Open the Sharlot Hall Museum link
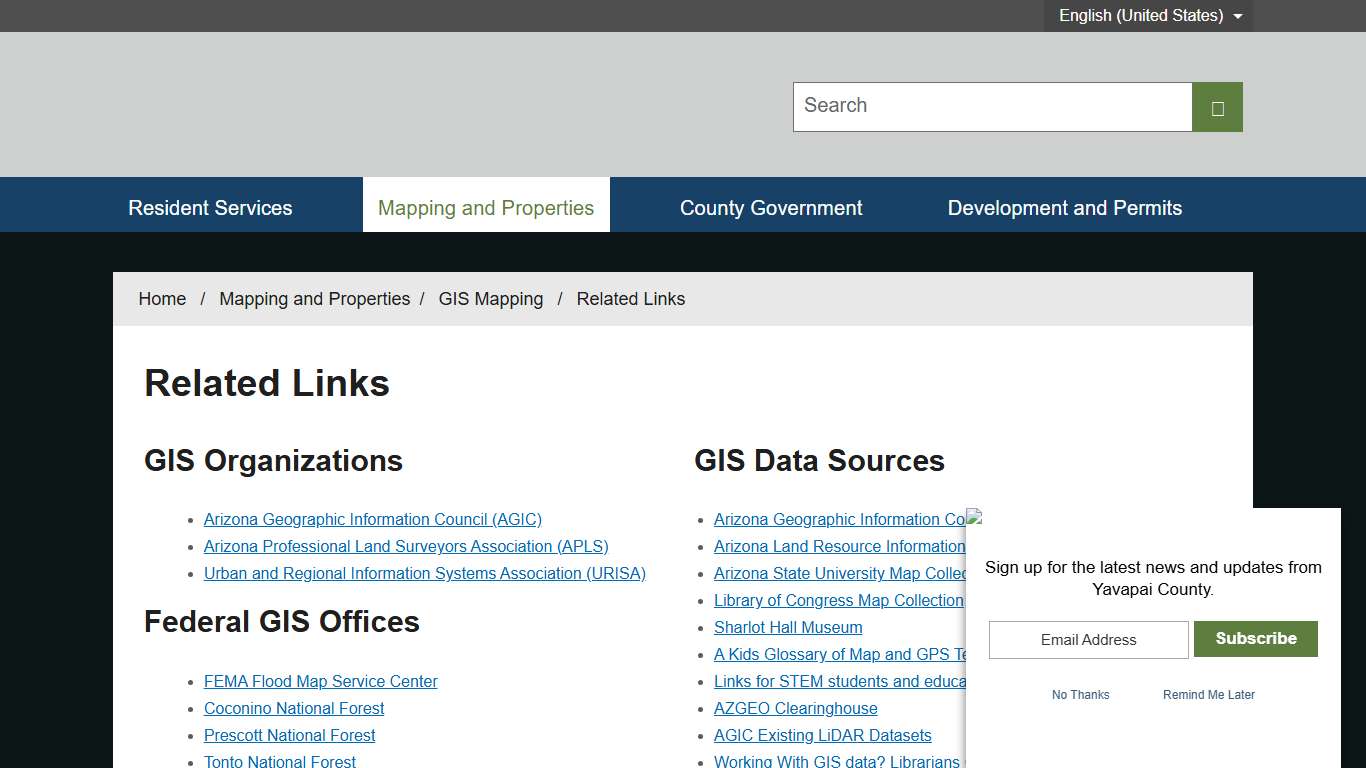The image size is (1366, 768). [x=788, y=627]
